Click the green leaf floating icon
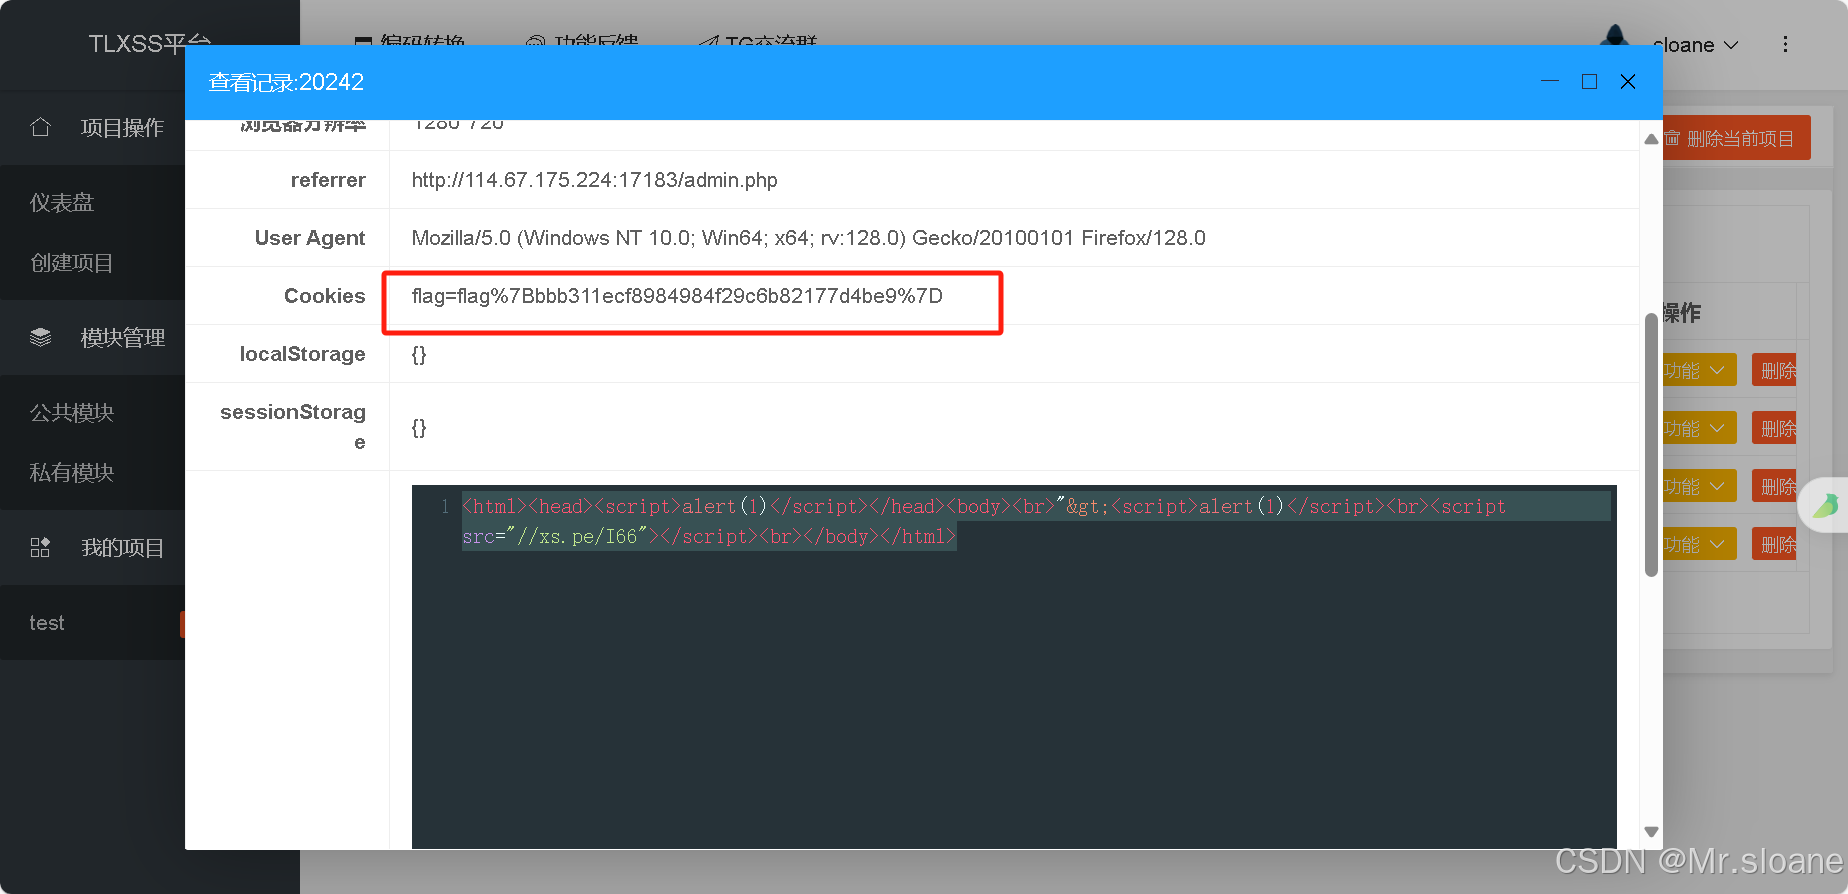 pos(1826,505)
